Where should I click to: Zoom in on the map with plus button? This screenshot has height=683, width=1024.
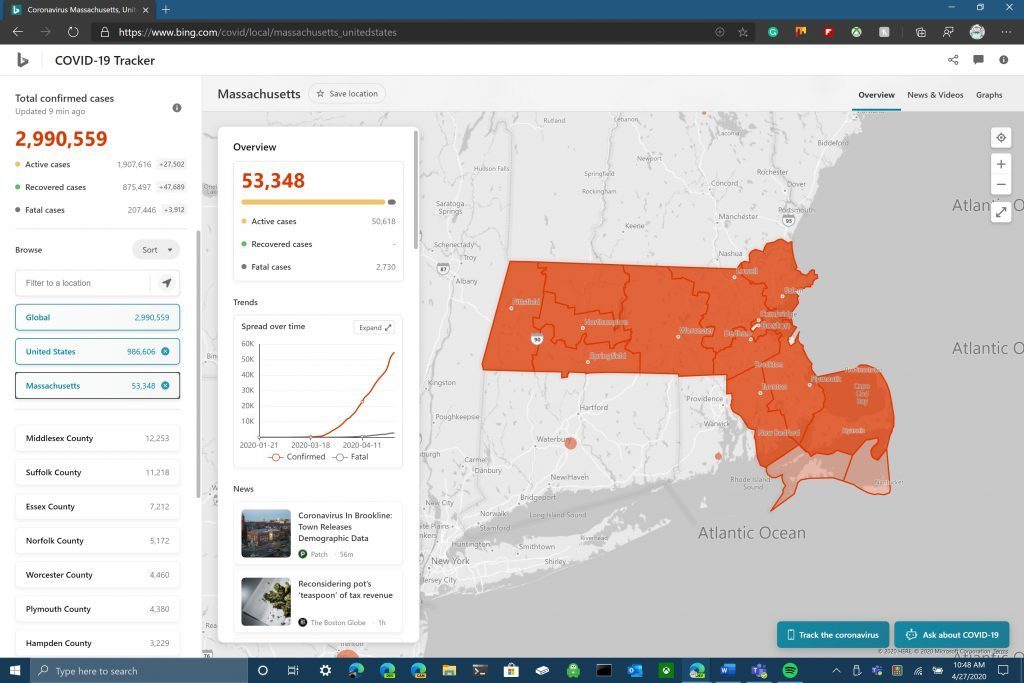[x=1001, y=164]
